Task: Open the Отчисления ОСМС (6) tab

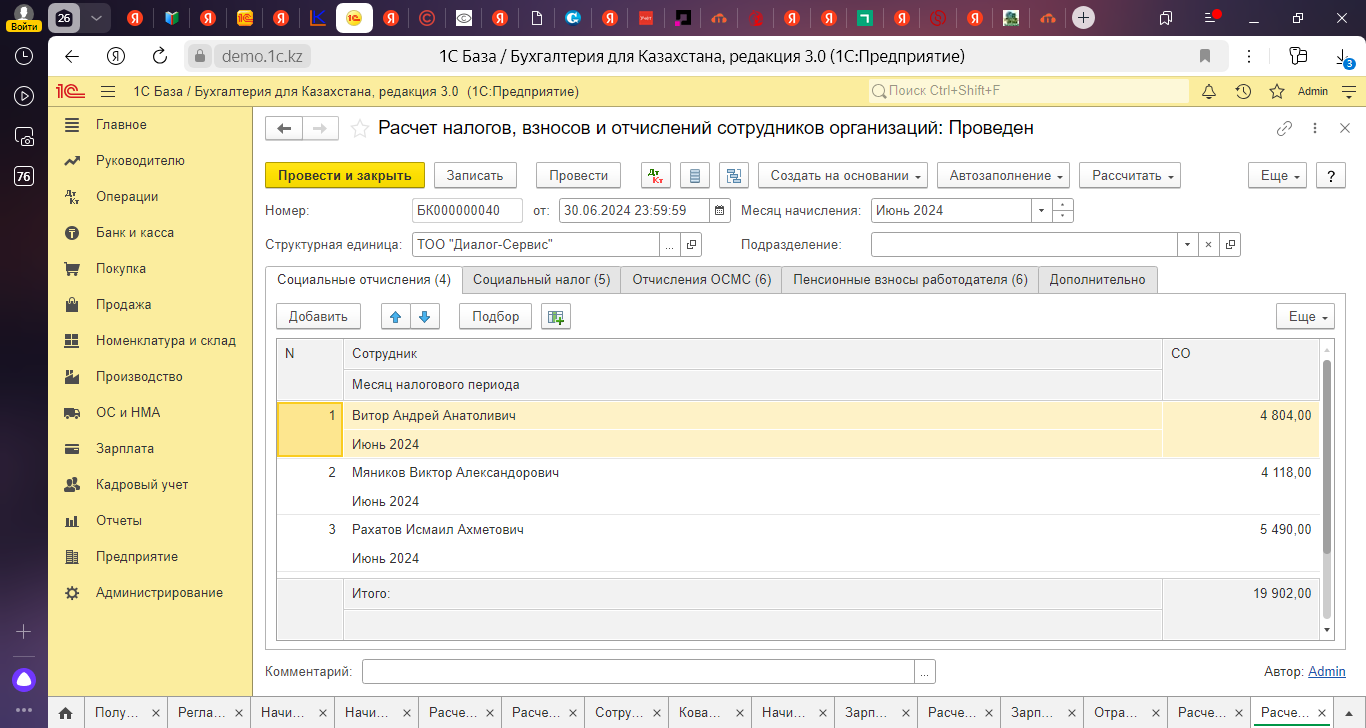Action: [701, 280]
